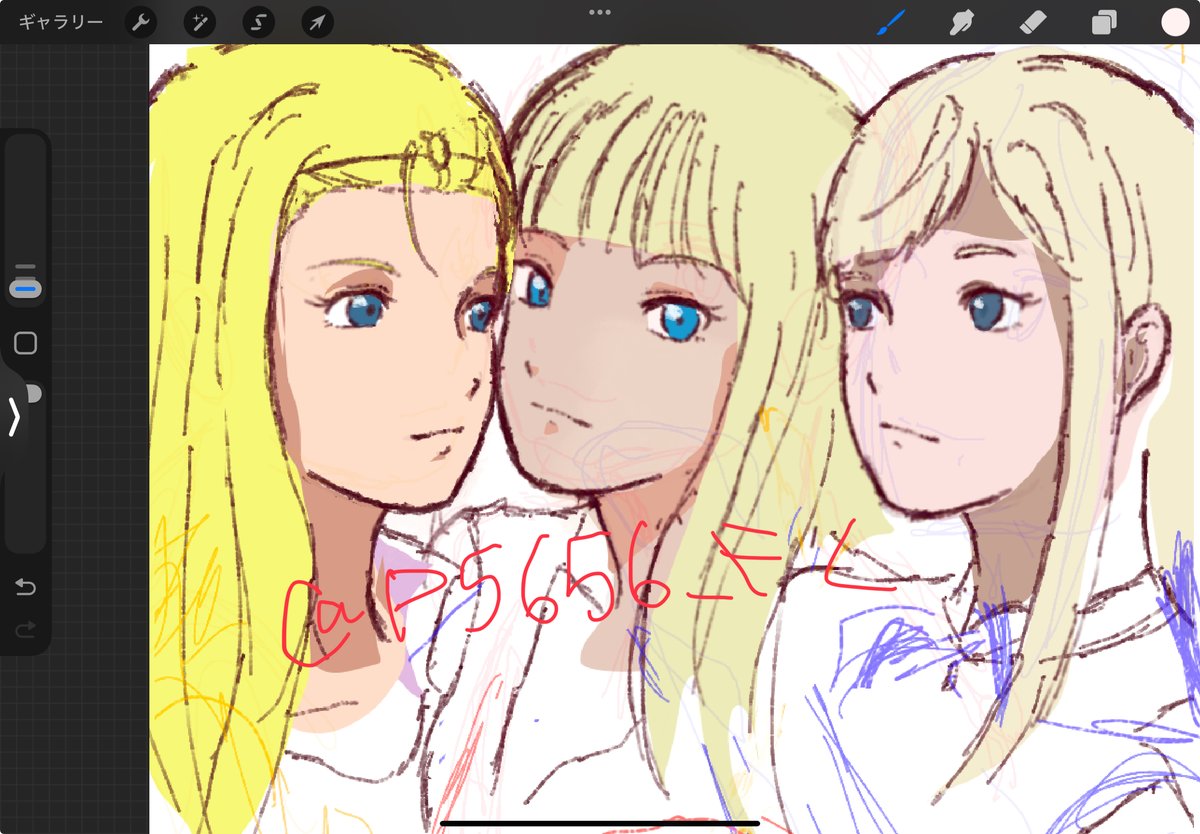The width and height of the screenshot is (1200, 834).
Task: Select the Eraser tool
Action: coord(1032,22)
